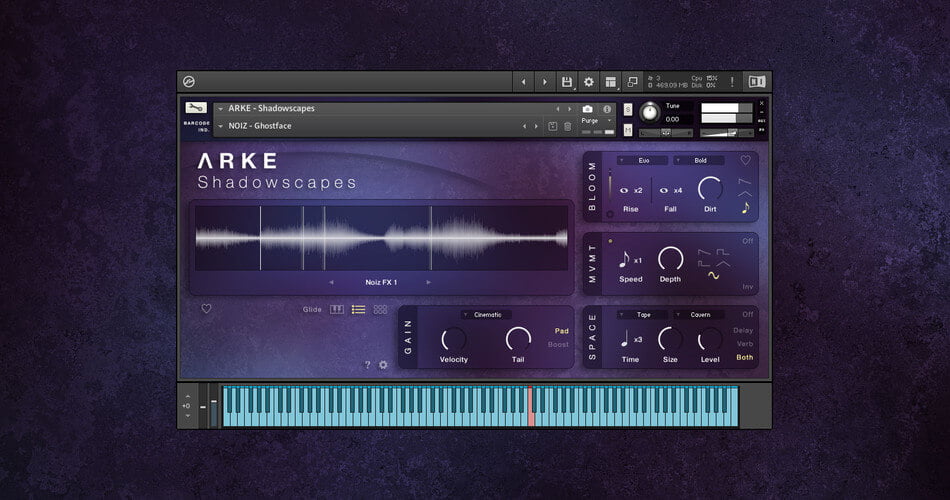The width and height of the screenshot is (950, 500).
Task: Select previous NOIZ - Ghostface snapshot arrow
Action: pyautogui.click(x=525, y=126)
